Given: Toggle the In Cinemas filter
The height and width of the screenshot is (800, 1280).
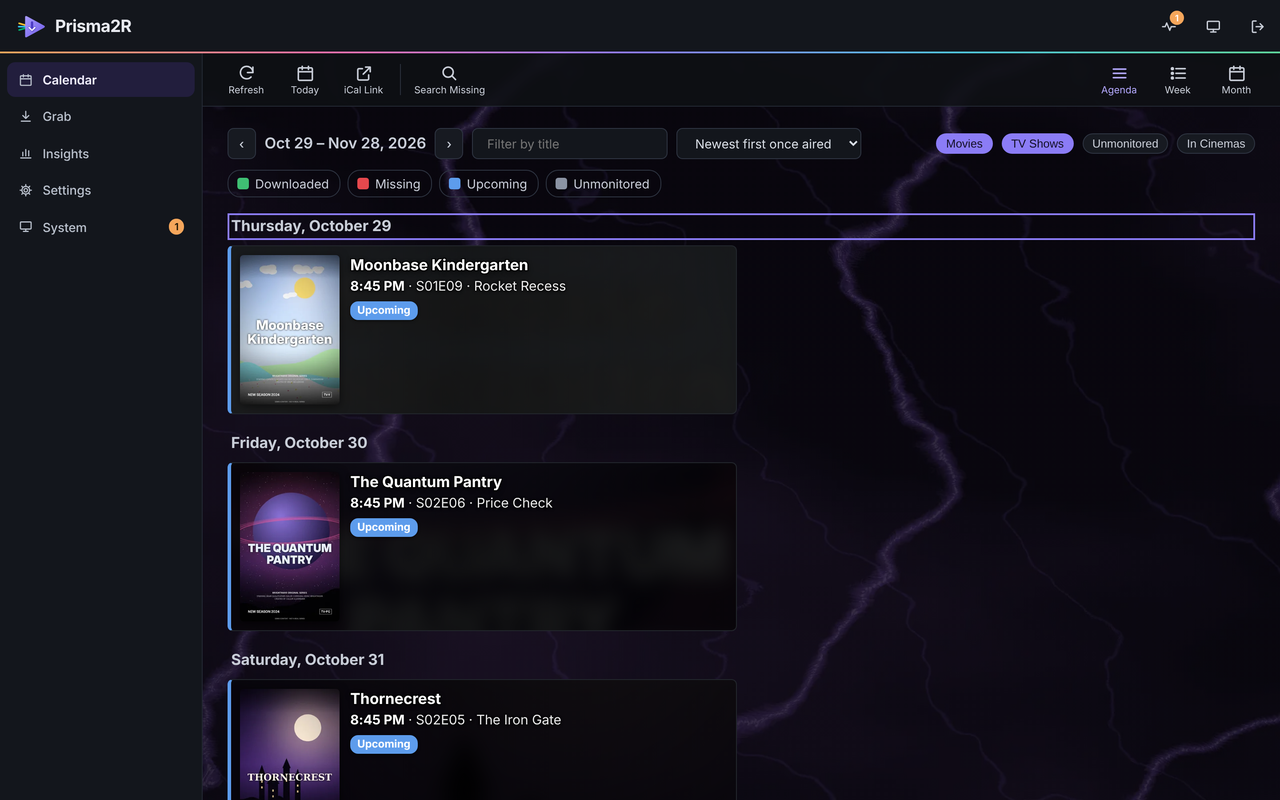Looking at the screenshot, I should tap(1215, 144).
